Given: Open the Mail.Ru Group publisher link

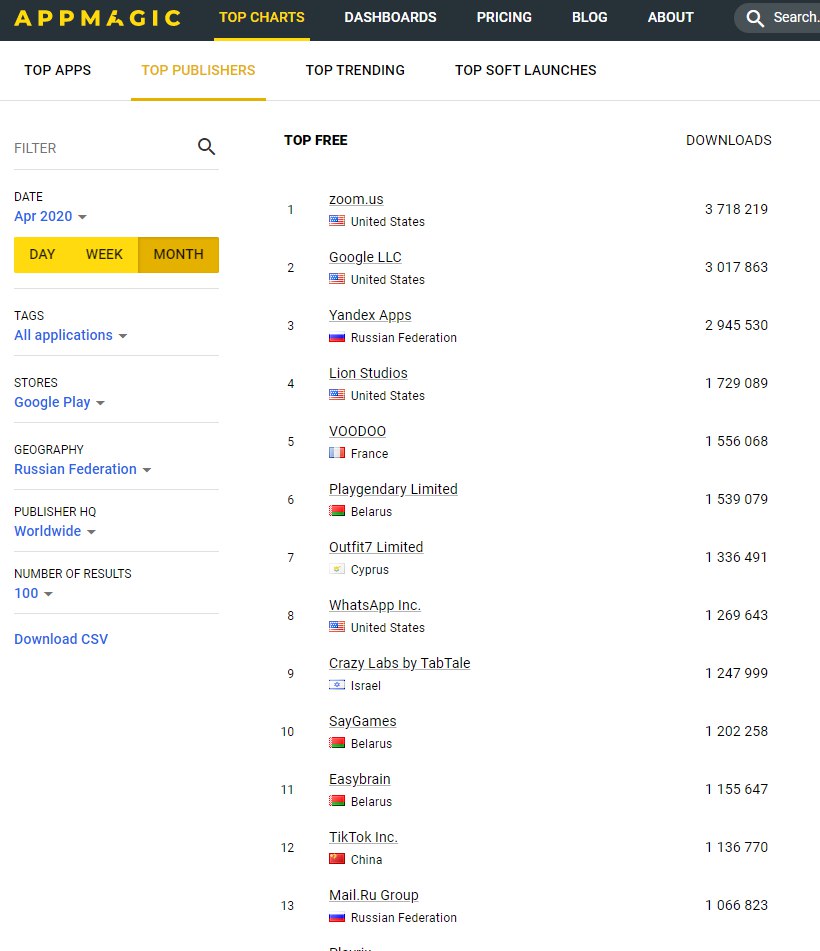Looking at the screenshot, I should click(x=374, y=895).
